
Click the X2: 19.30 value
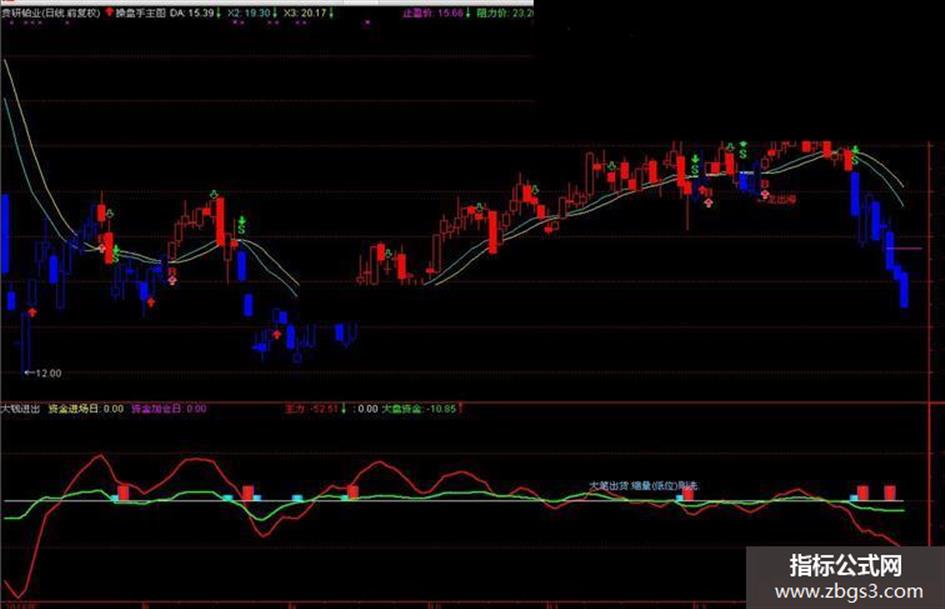[x=248, y=13]
